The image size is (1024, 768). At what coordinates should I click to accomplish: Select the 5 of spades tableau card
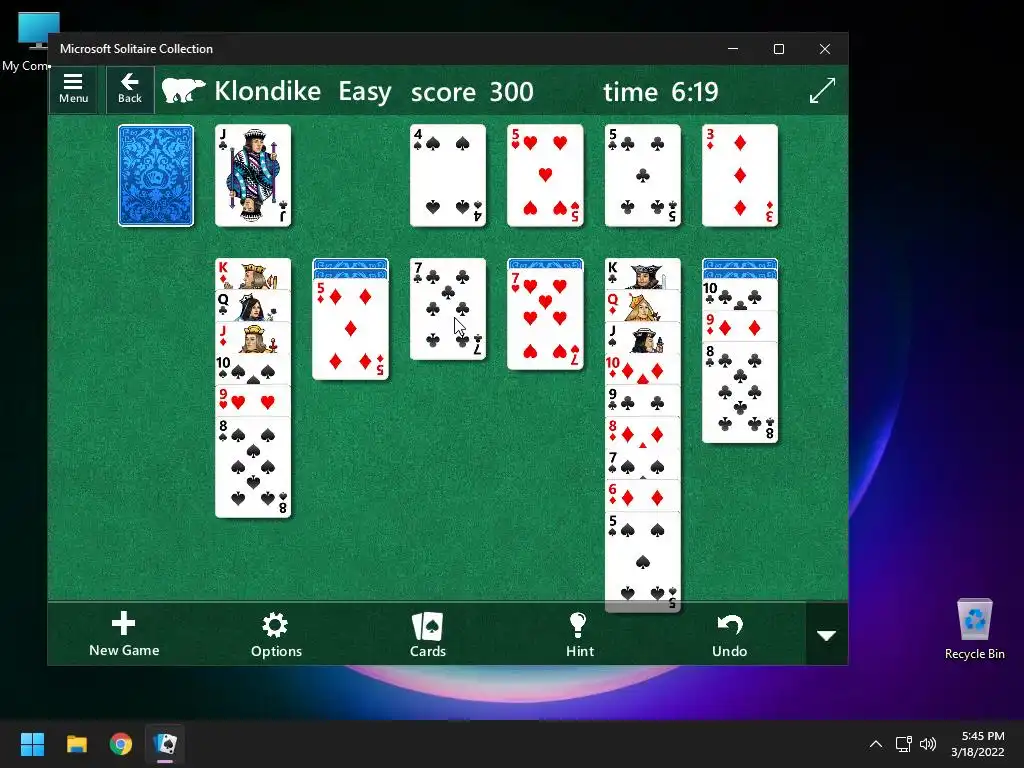click(x=643, y=562)
